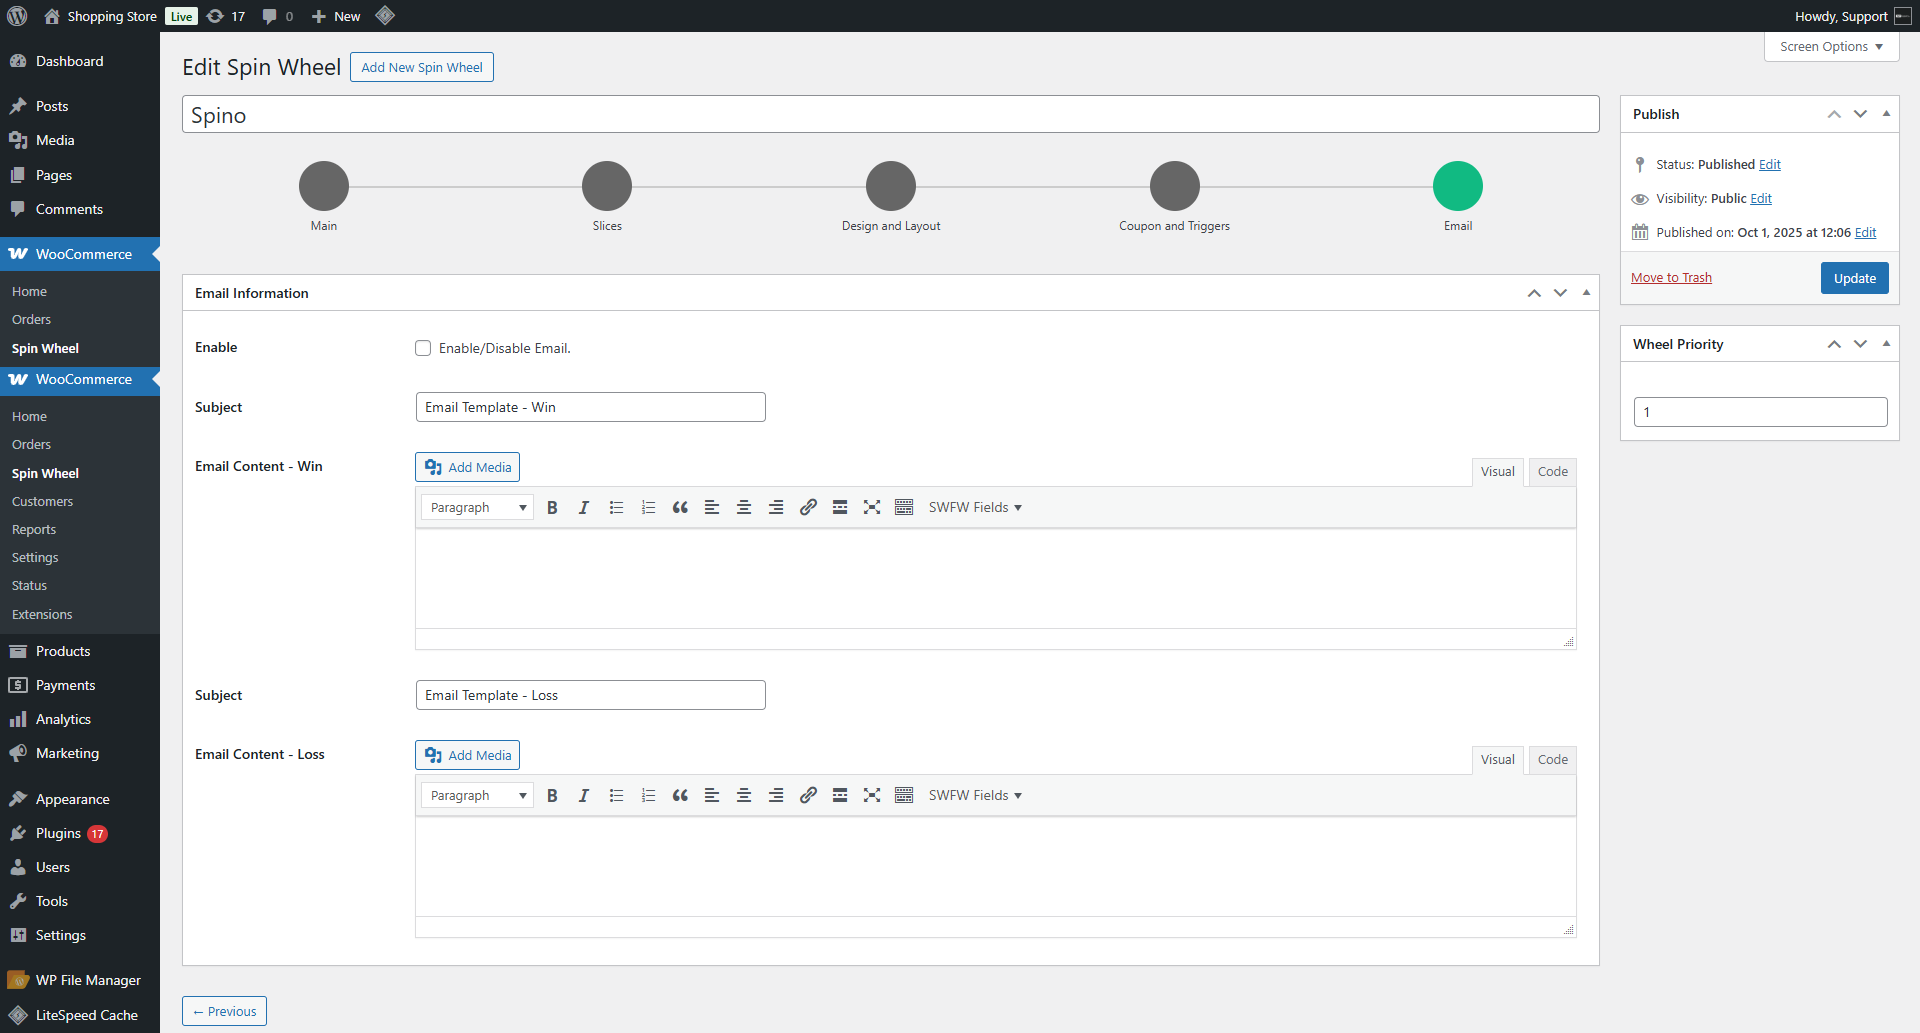
Task: Insert blockquote in Win email editor
Action: click(x=680, y=508)
